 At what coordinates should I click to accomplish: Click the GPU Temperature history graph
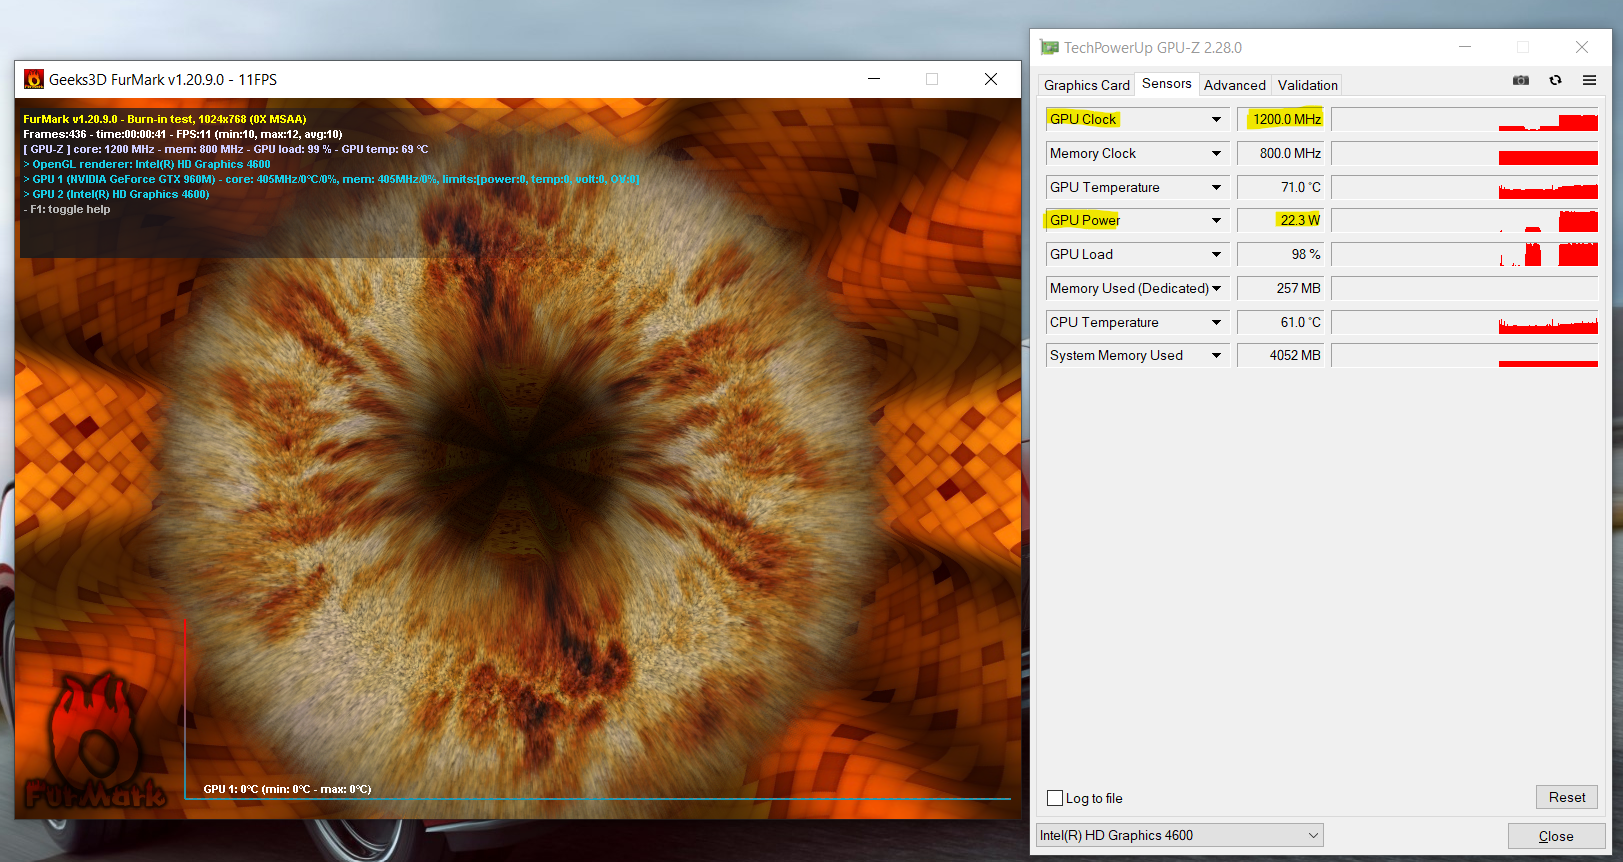point(1465,187)
